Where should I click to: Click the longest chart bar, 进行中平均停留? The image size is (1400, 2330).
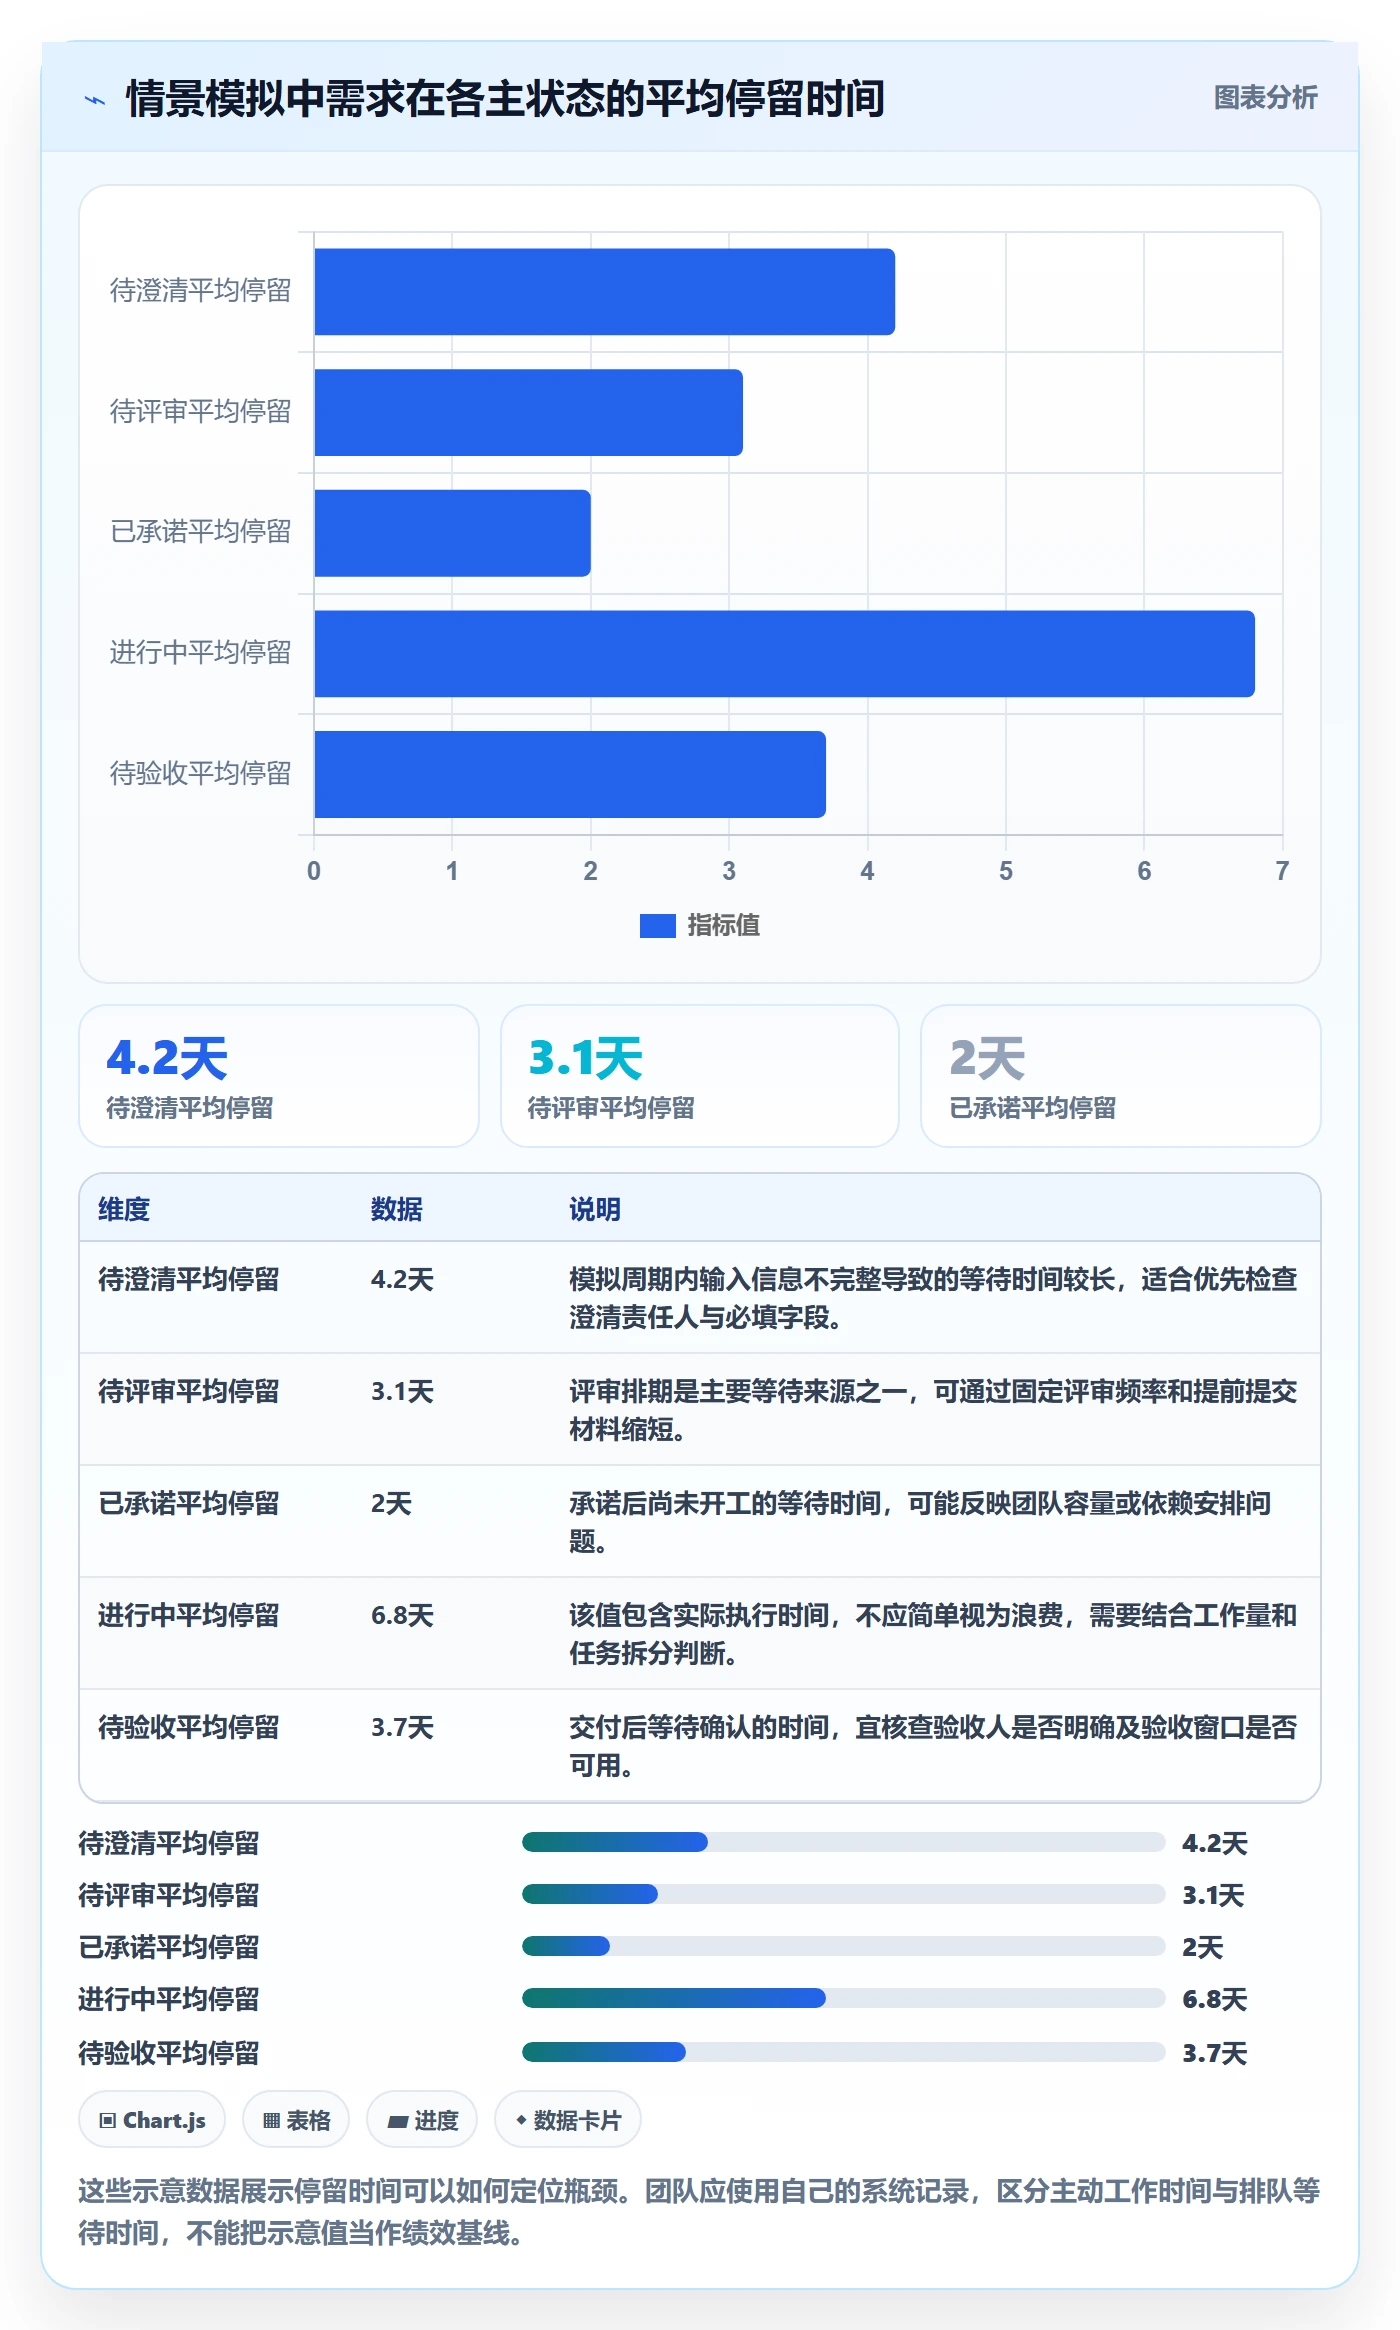(785, 654)
